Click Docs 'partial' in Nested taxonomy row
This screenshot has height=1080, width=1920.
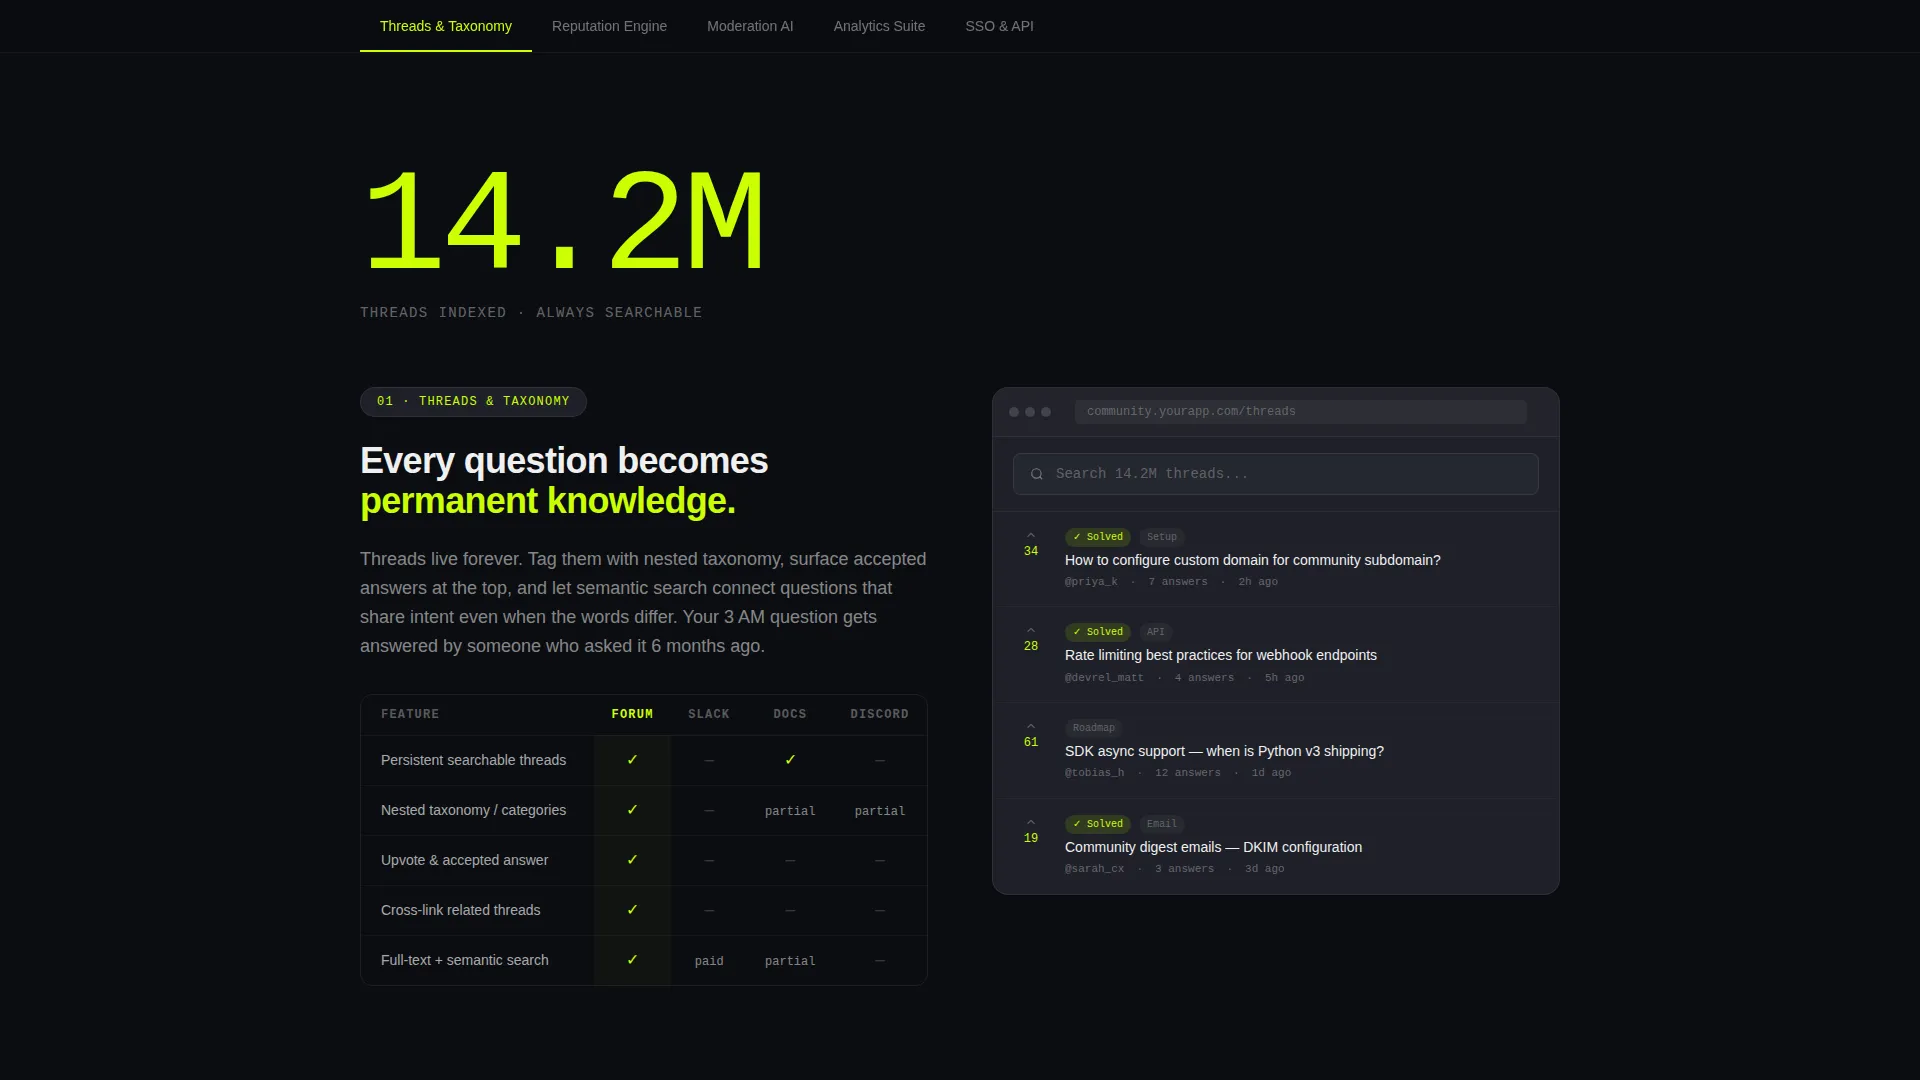click(x=790, y=811)
